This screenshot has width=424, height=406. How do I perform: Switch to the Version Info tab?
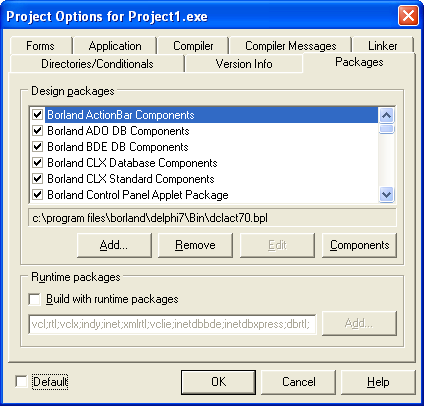244,64
